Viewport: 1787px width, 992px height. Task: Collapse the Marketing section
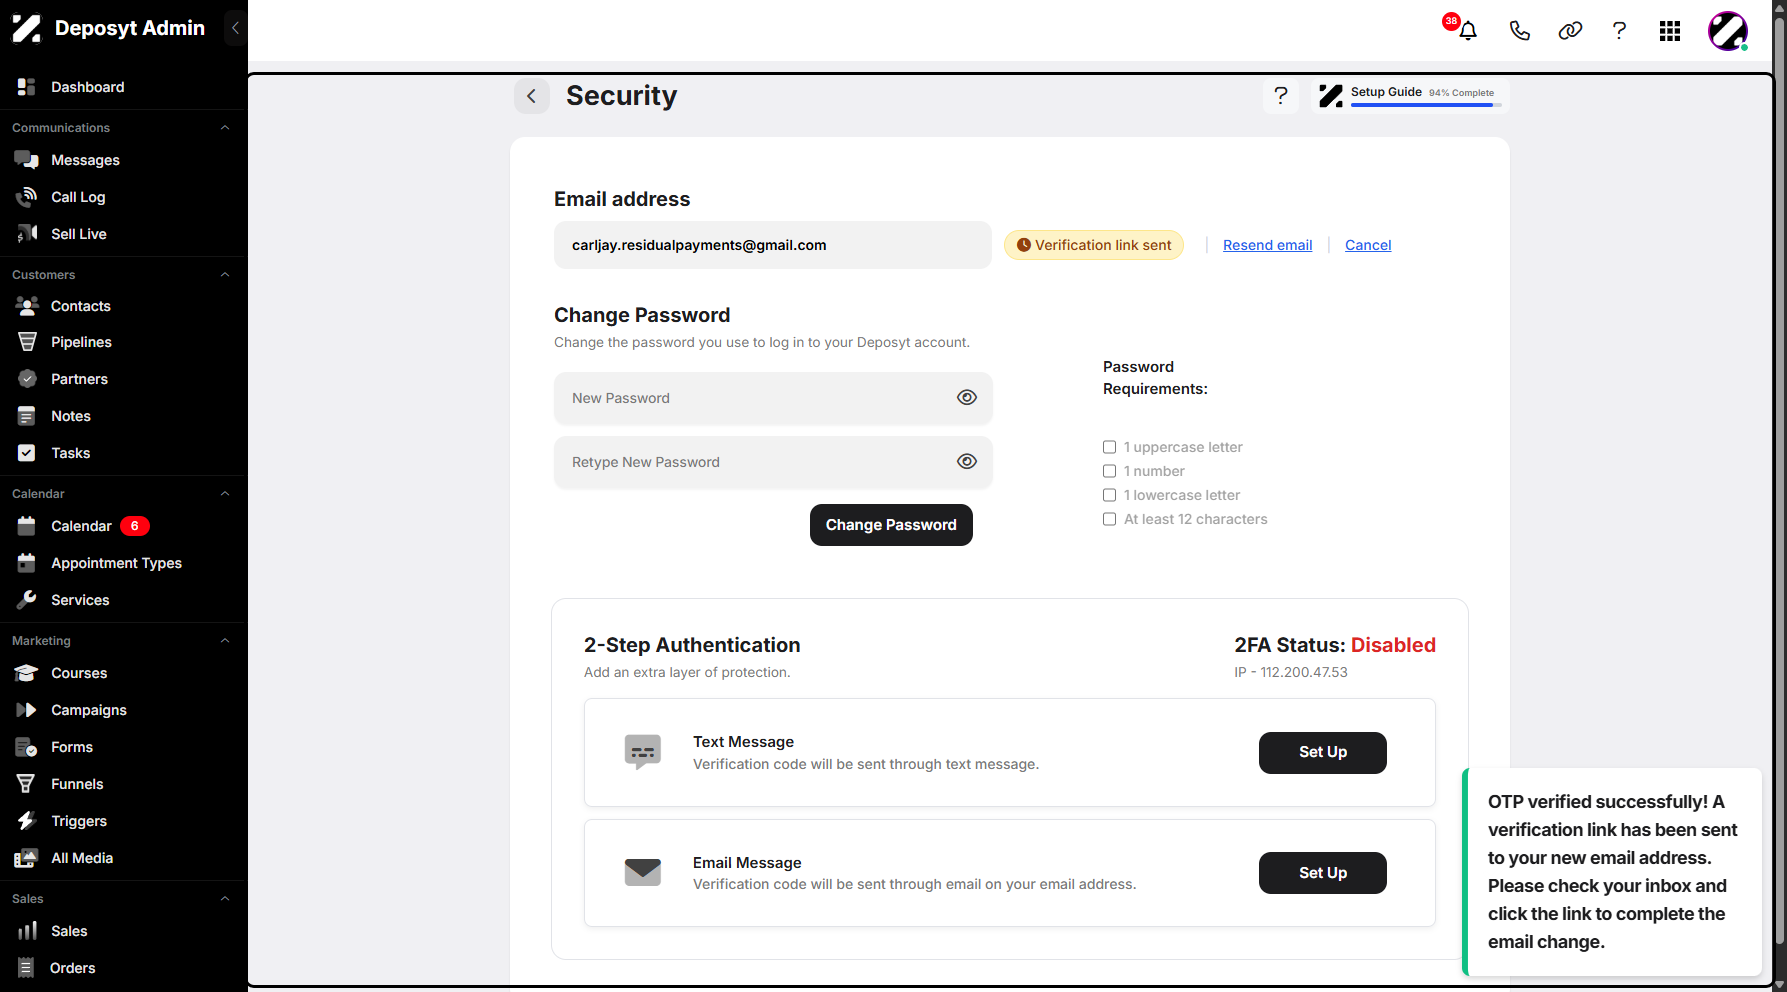225,641
